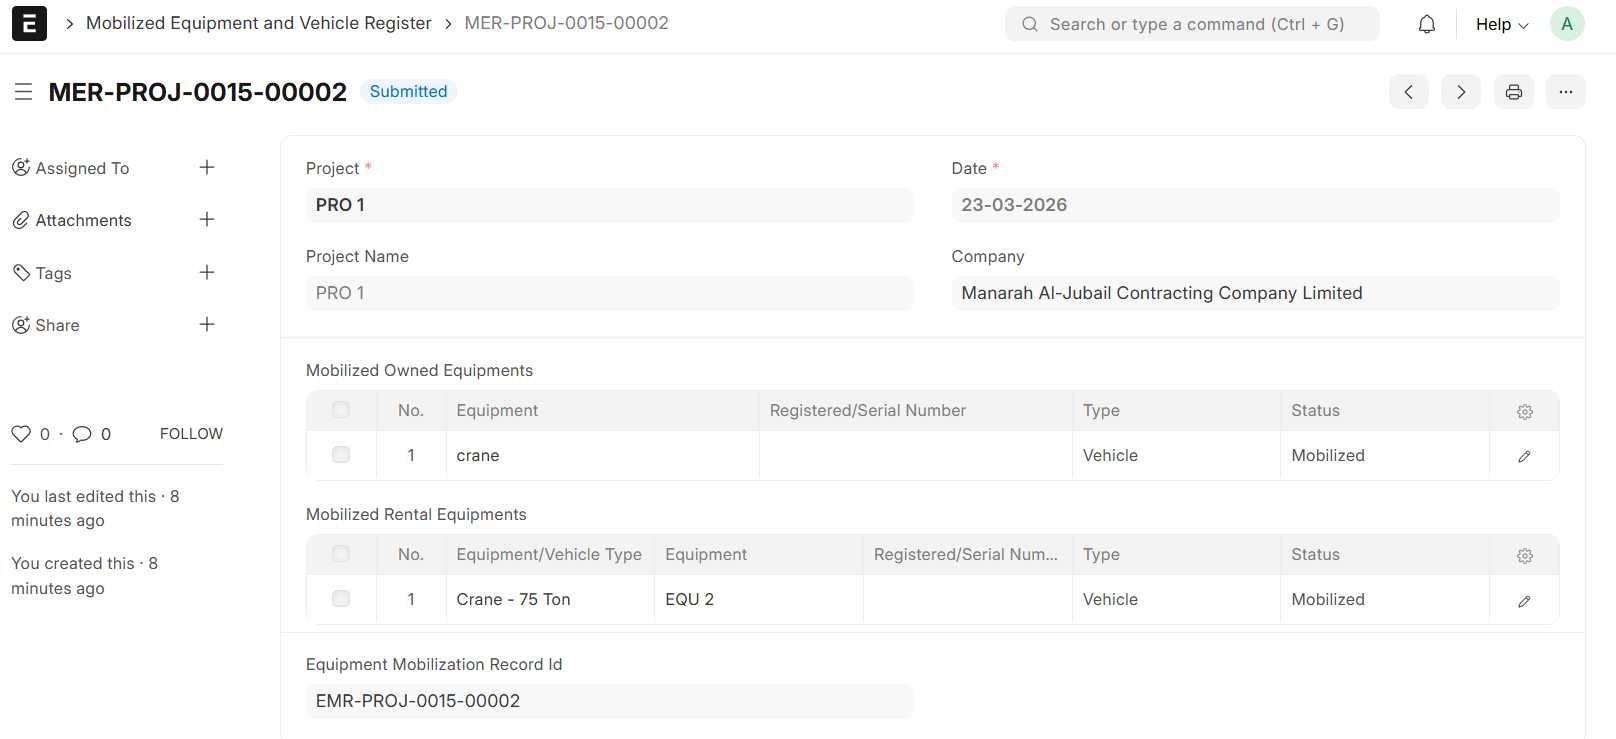Add an assignee next to Assigned To
This screenshot has height=739, width=1616.
tap(207, 168)
